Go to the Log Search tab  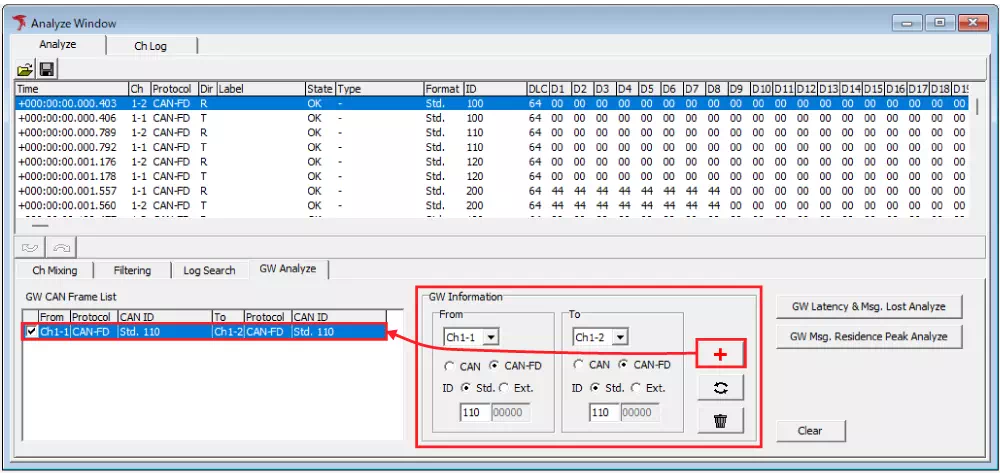tap(209, 270)
